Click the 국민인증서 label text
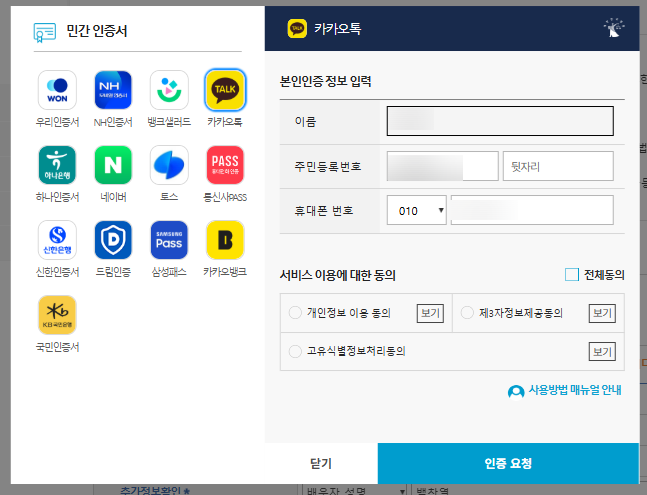The width and height of the screenshot is (647, 495). (x=57, y=347)
